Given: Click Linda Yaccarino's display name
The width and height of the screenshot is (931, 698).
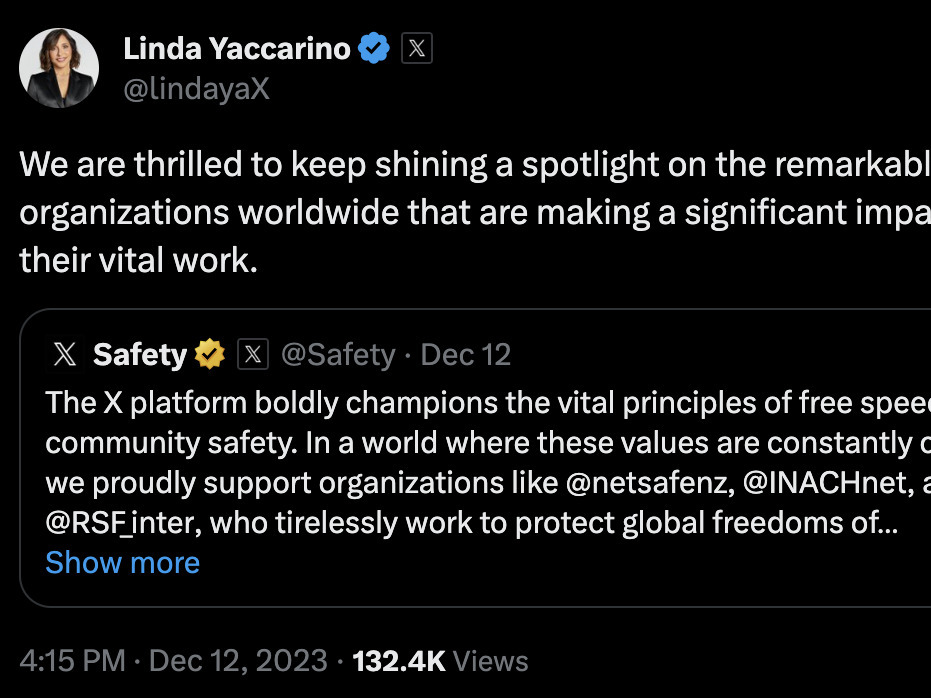Looking at the screenshot, I should point(236,47).
